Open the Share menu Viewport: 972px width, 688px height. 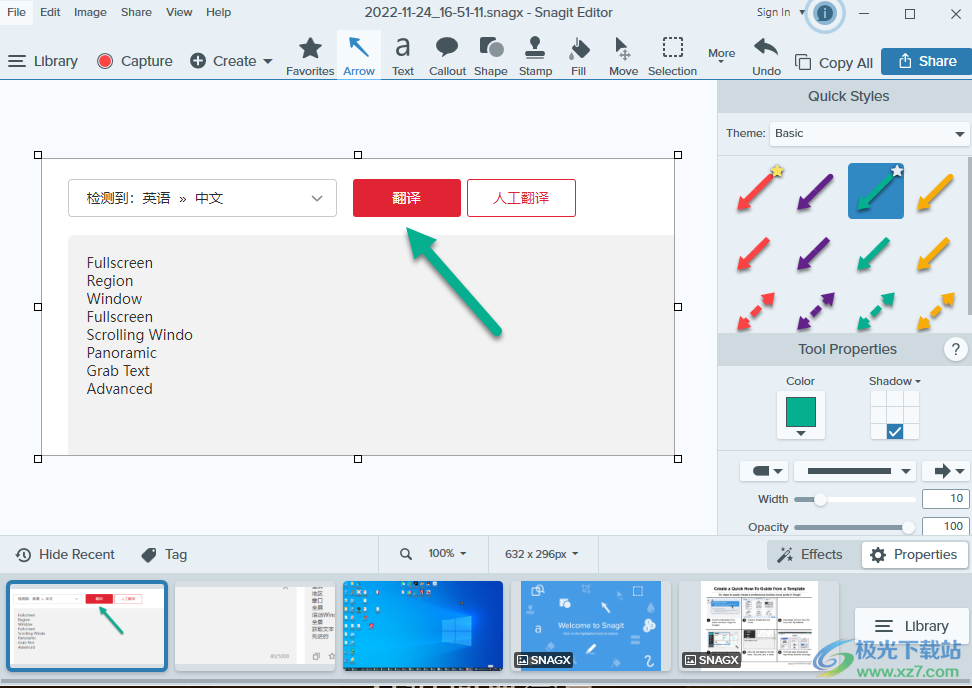coord(136,12)
